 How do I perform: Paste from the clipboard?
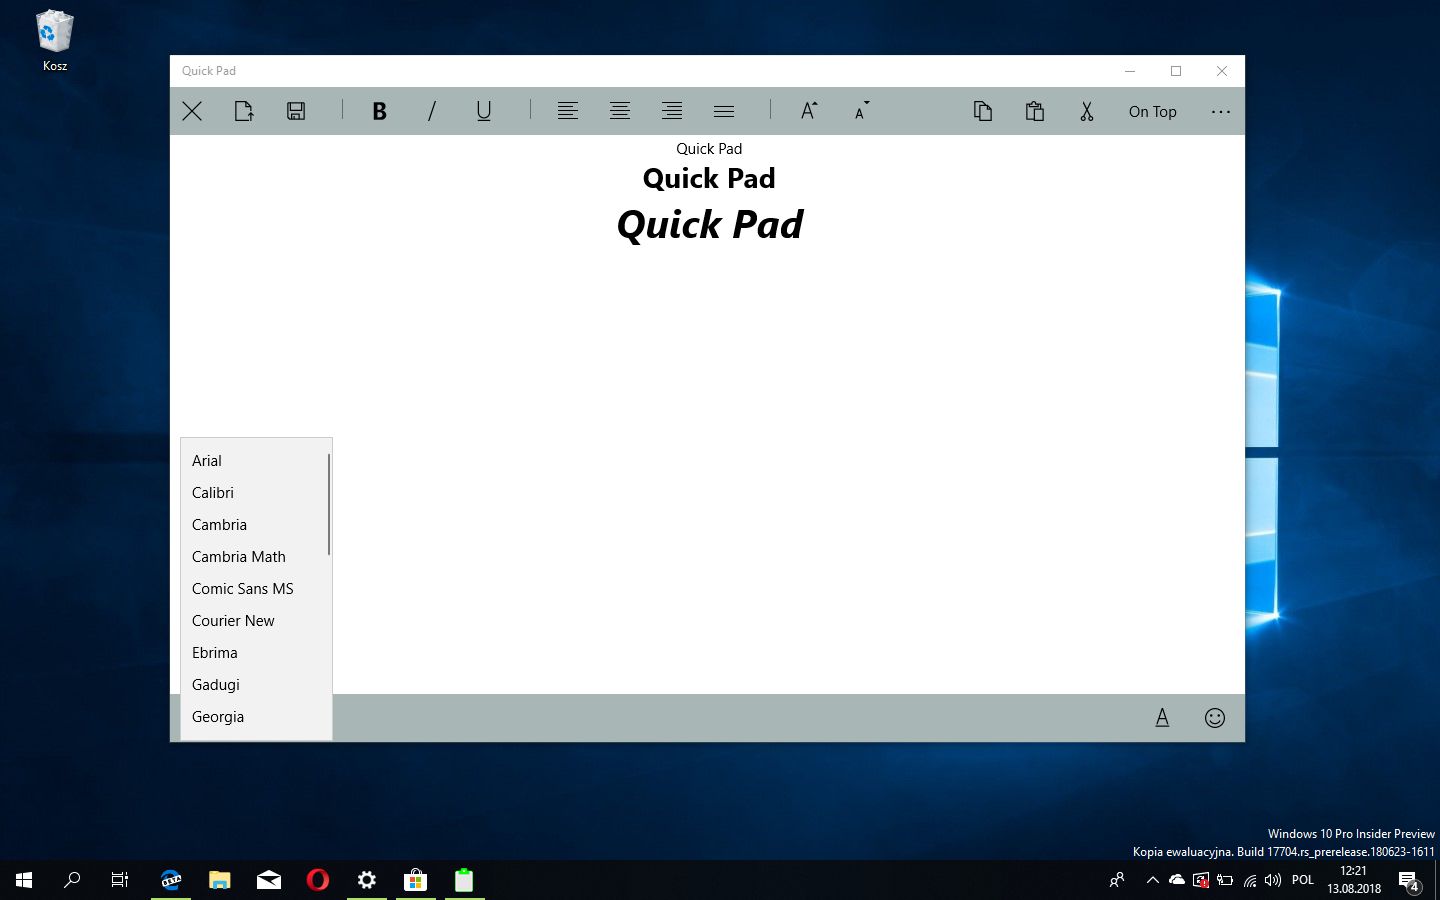[1035, 111]
